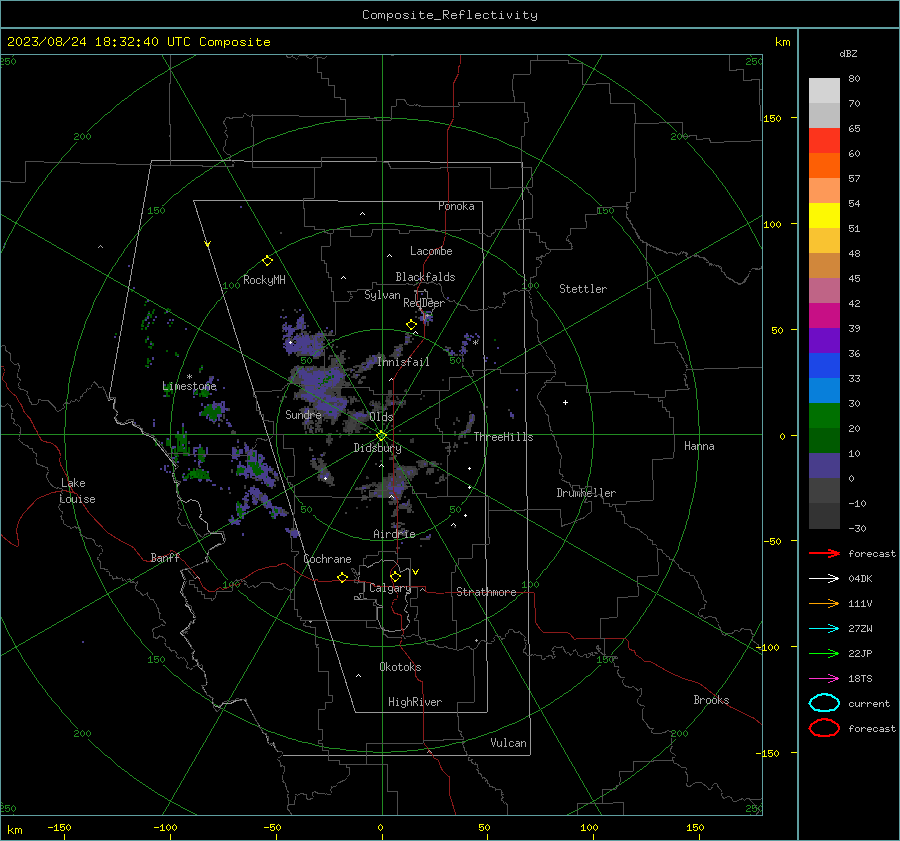Click the Innisfail label
Viewport: 900px width, 841px height.
(x=403, y=362)
